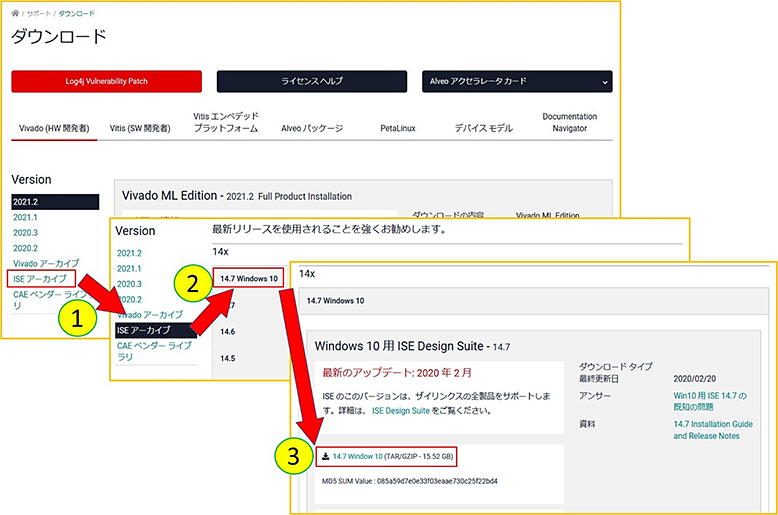
Task: Click the Vivado ML Edition - 2021.2 heading
Action: [237, 195]
